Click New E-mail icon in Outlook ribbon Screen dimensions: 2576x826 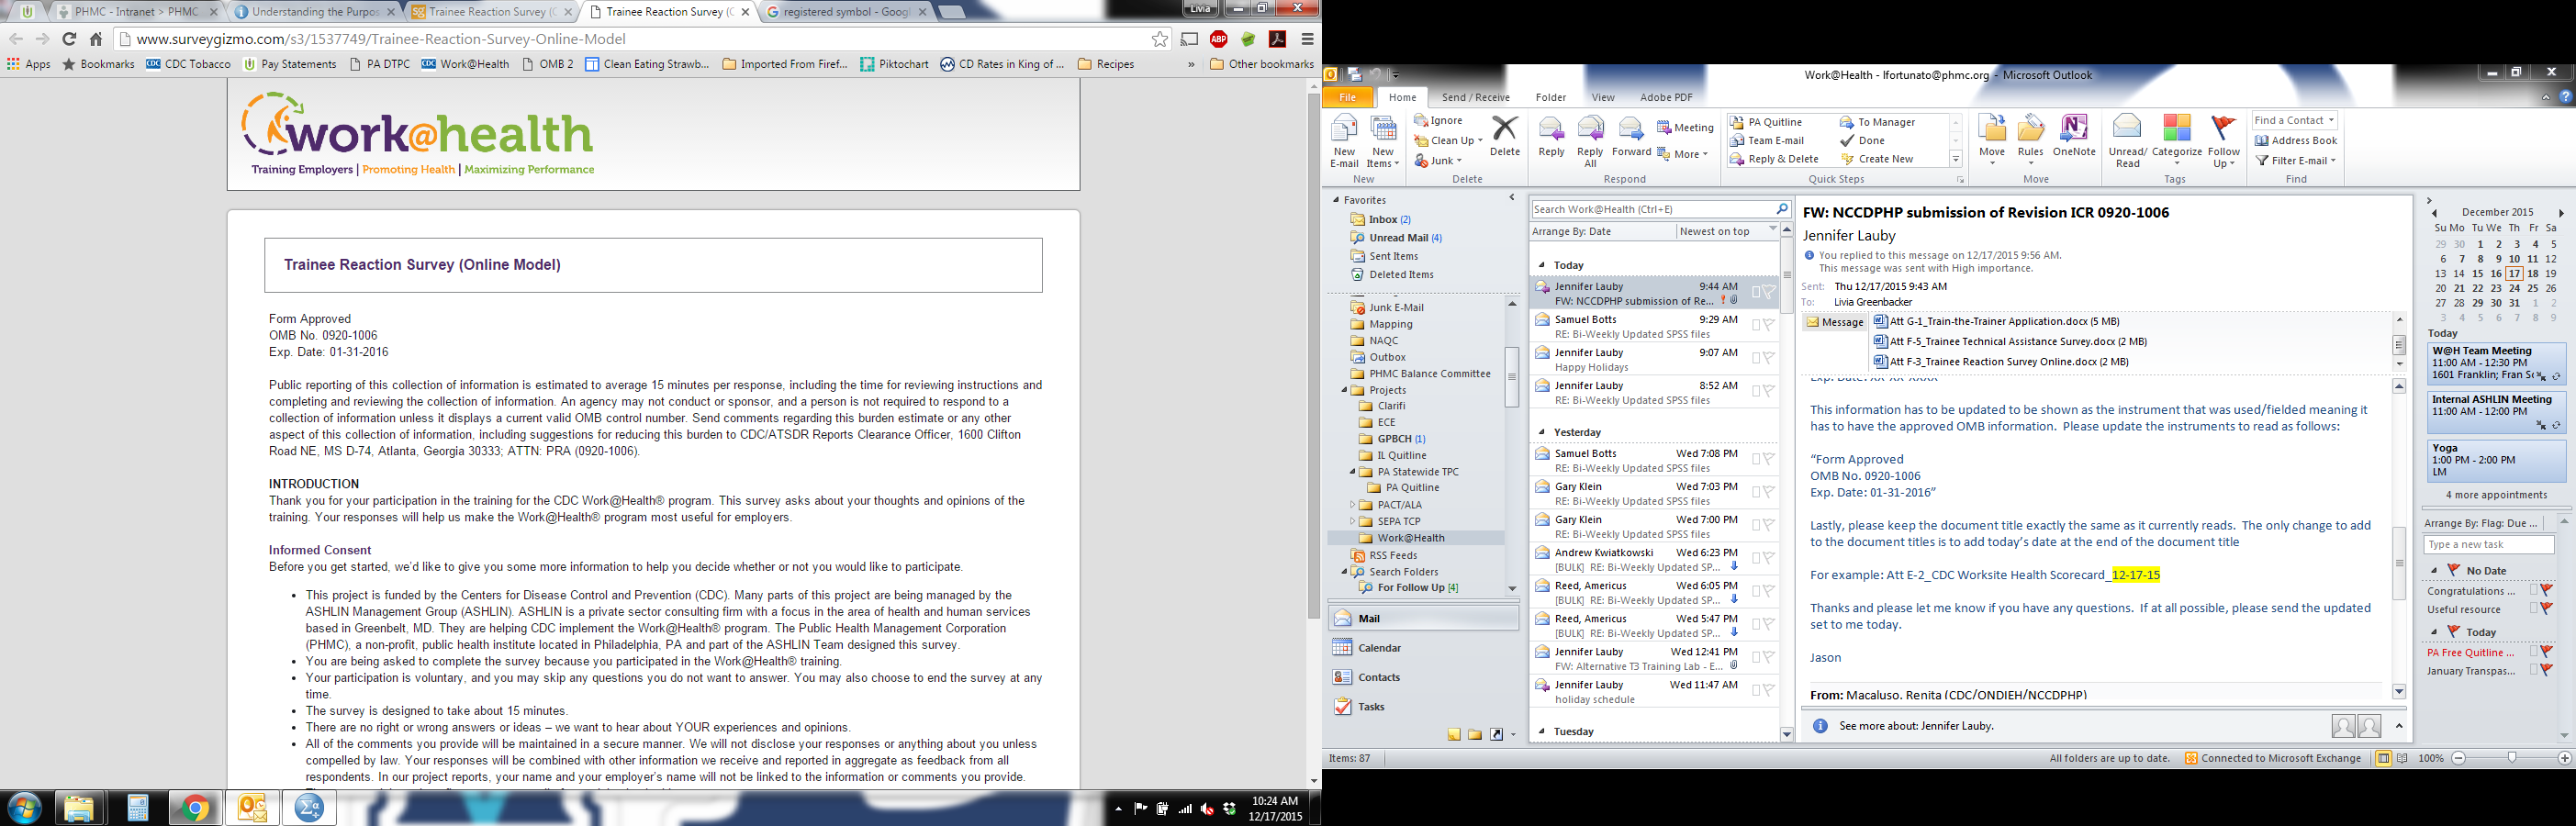1343,141
